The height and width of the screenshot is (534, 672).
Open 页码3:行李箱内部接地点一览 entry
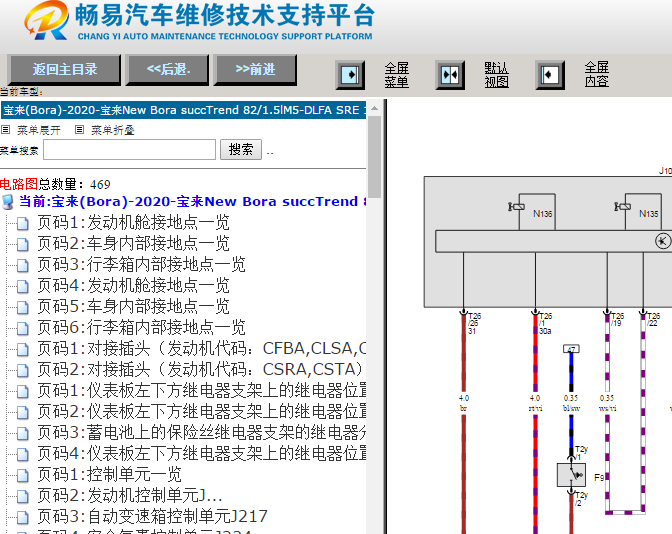tap(141, 265)
